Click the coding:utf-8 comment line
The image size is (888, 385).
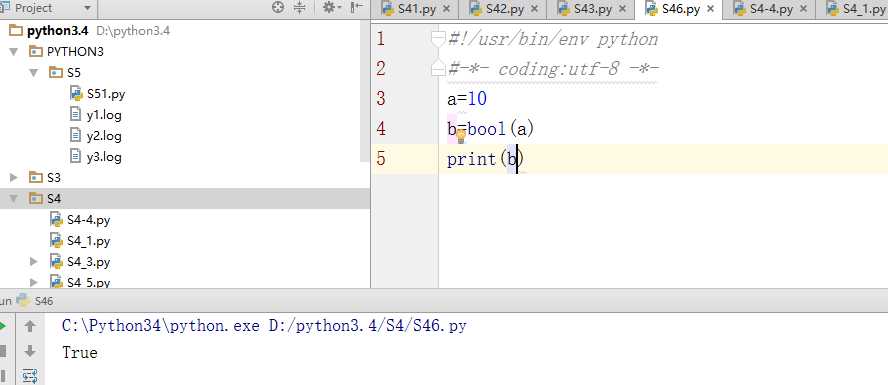point(553,69)
